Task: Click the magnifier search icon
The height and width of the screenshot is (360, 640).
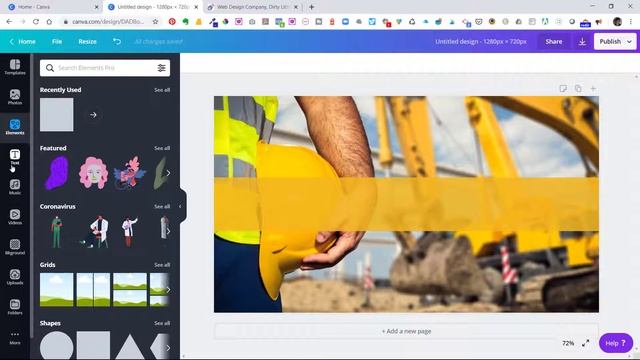Action: point(50,68)
